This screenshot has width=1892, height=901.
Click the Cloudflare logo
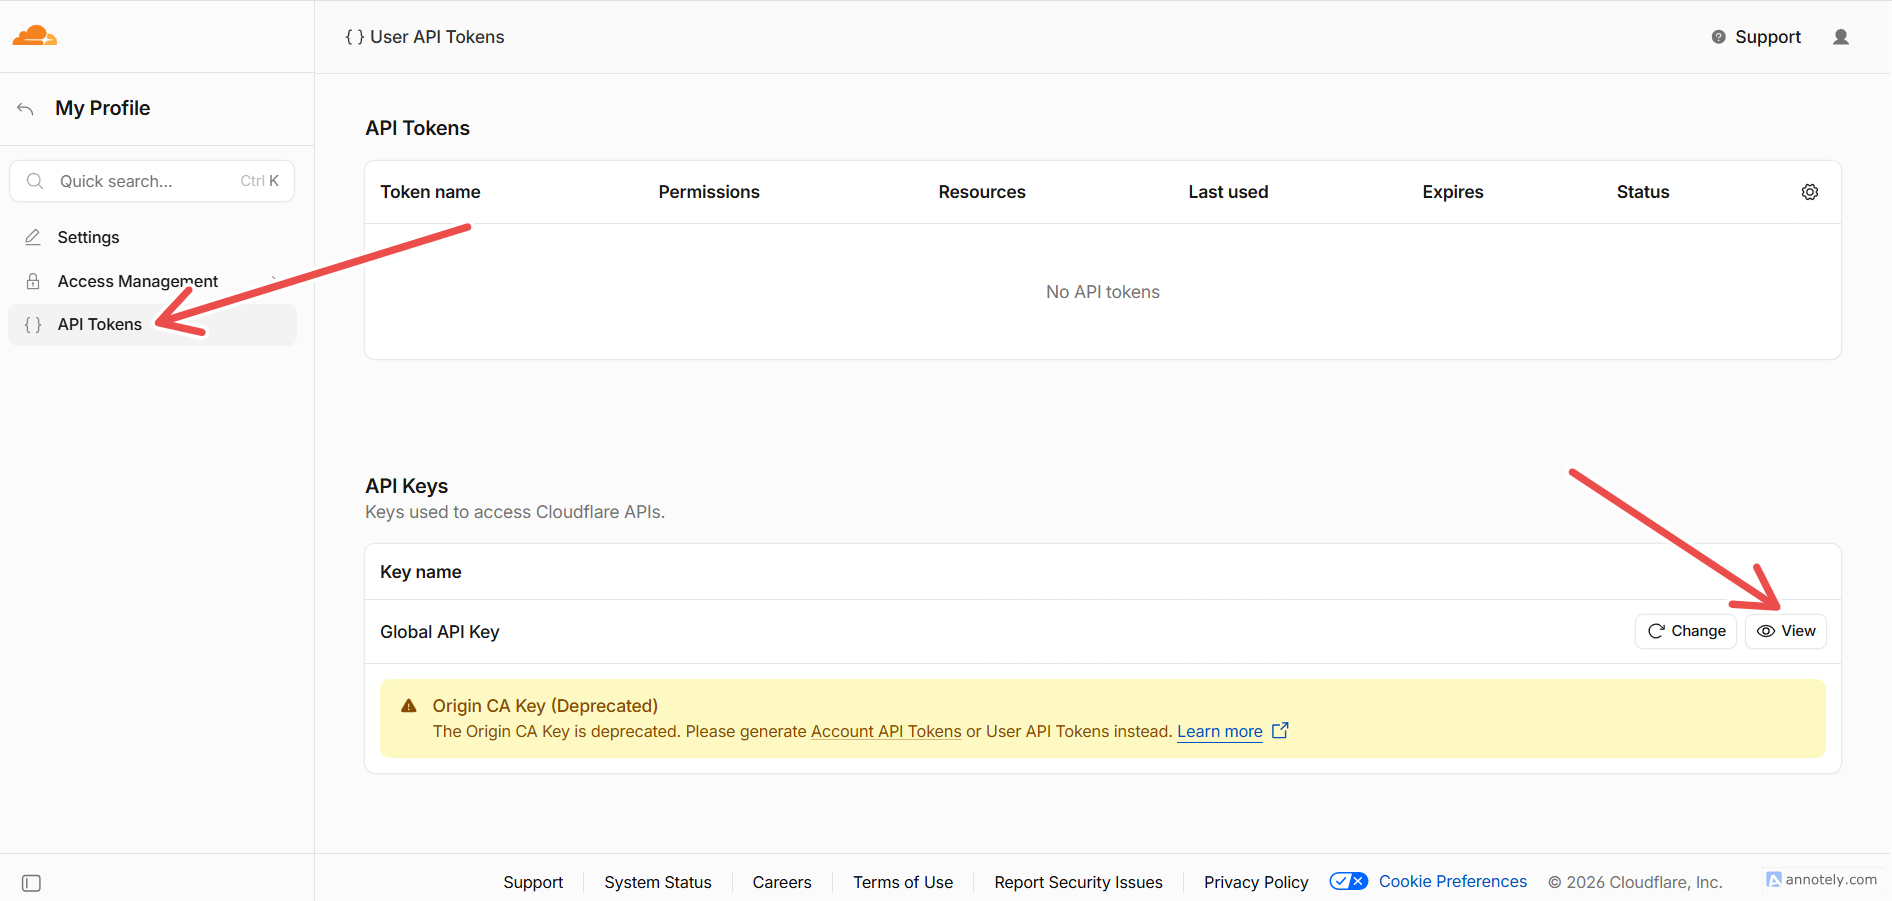[x=35, y=36]
